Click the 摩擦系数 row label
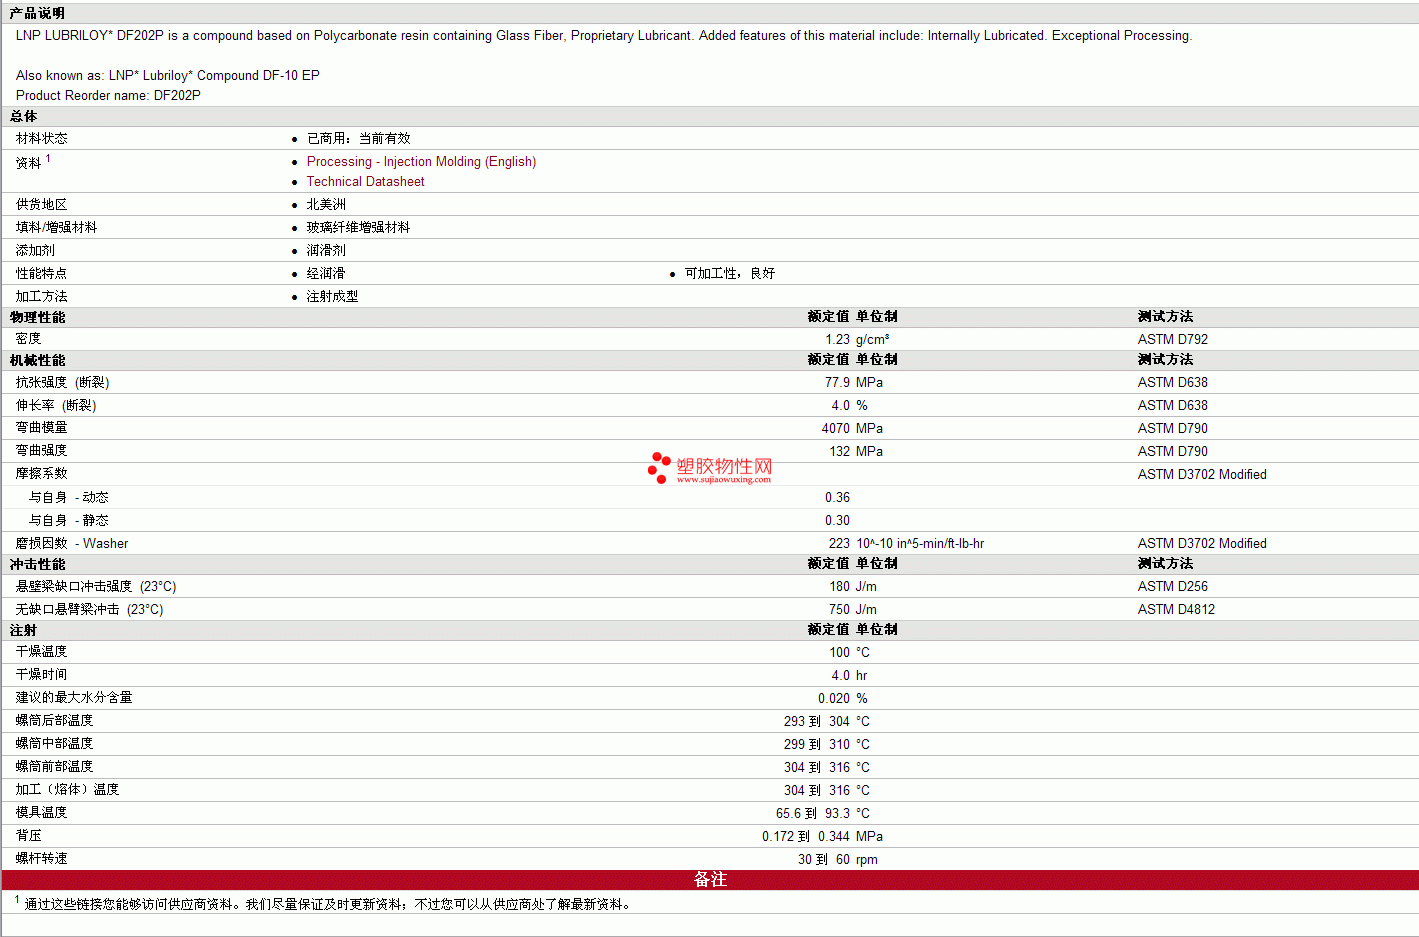 (x=41, y=475)
